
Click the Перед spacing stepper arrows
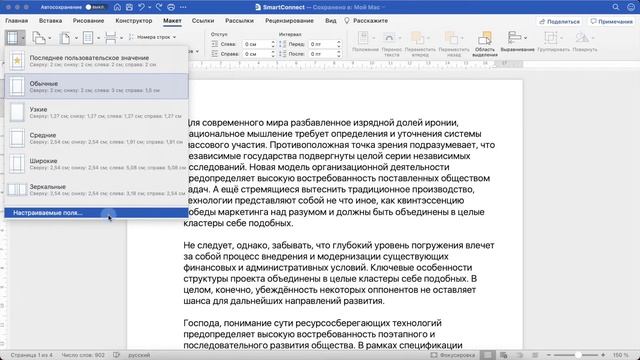pyautogui.click(x=339, y=44)
